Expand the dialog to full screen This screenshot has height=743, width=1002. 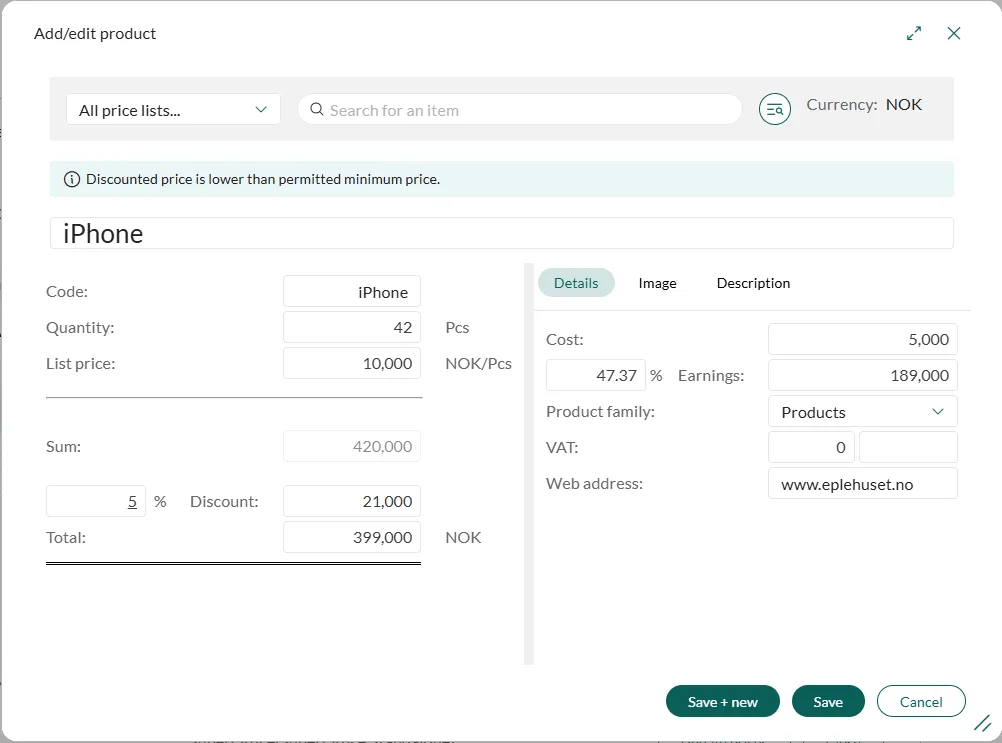(913, 33)
